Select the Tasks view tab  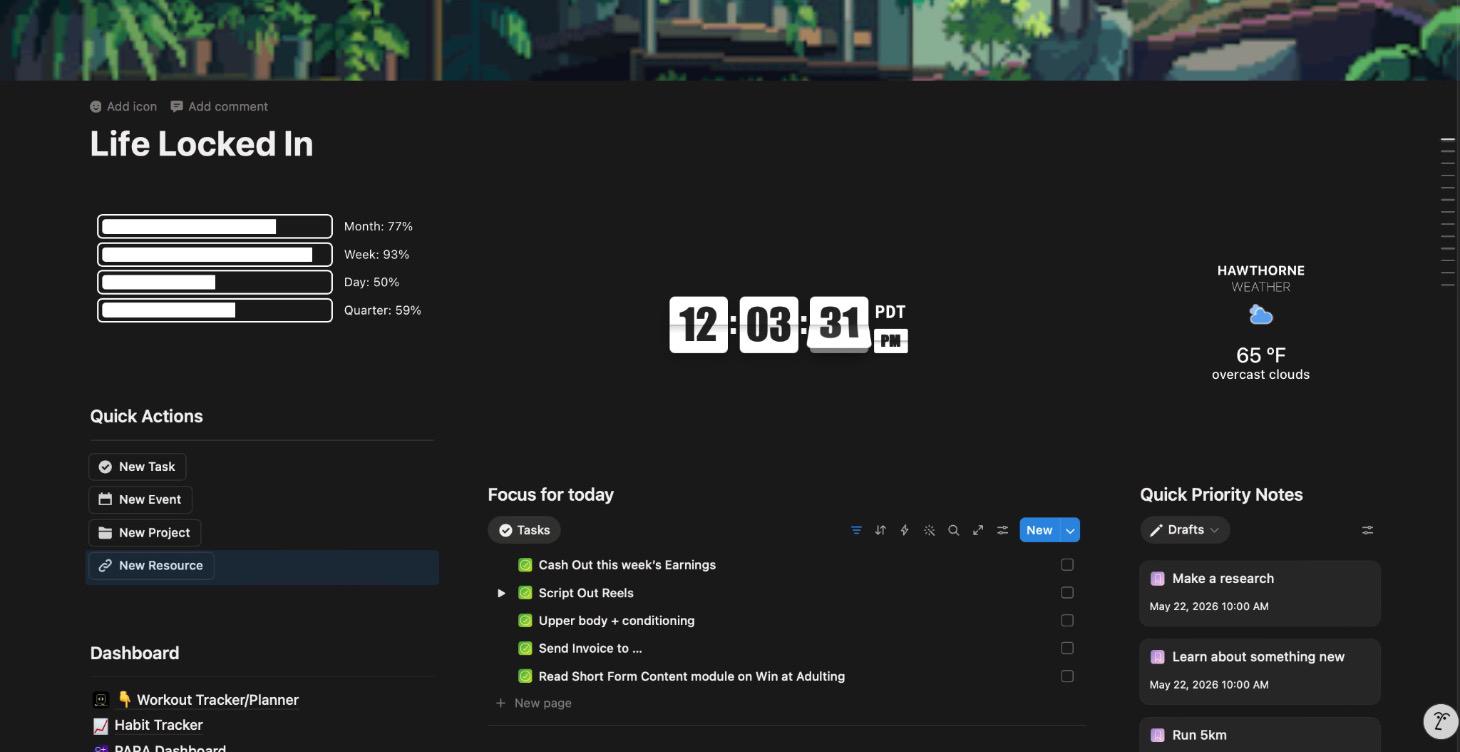[524, 530]
